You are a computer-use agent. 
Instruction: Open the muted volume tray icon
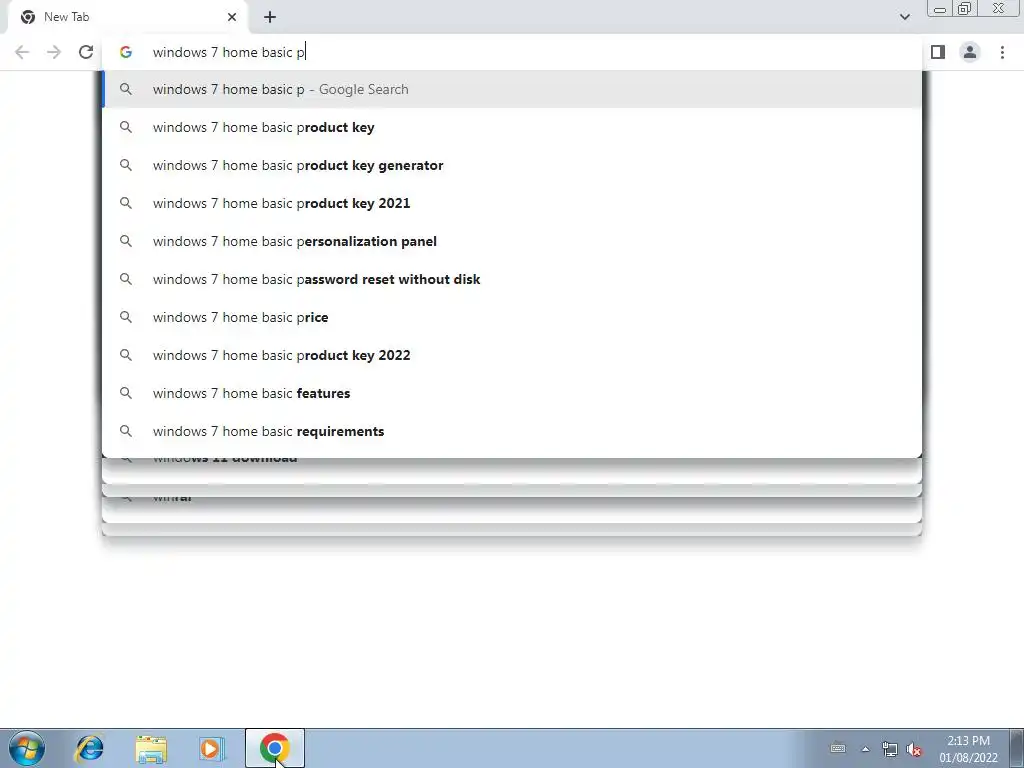[x=914, y=749]
